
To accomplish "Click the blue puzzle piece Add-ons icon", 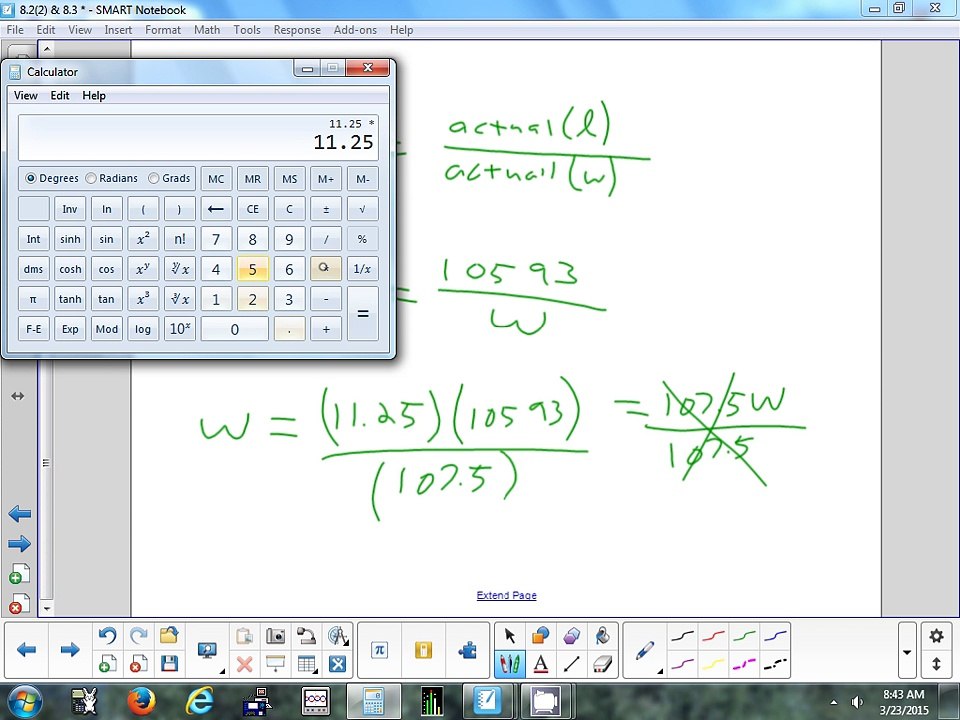I will (468, 650).
